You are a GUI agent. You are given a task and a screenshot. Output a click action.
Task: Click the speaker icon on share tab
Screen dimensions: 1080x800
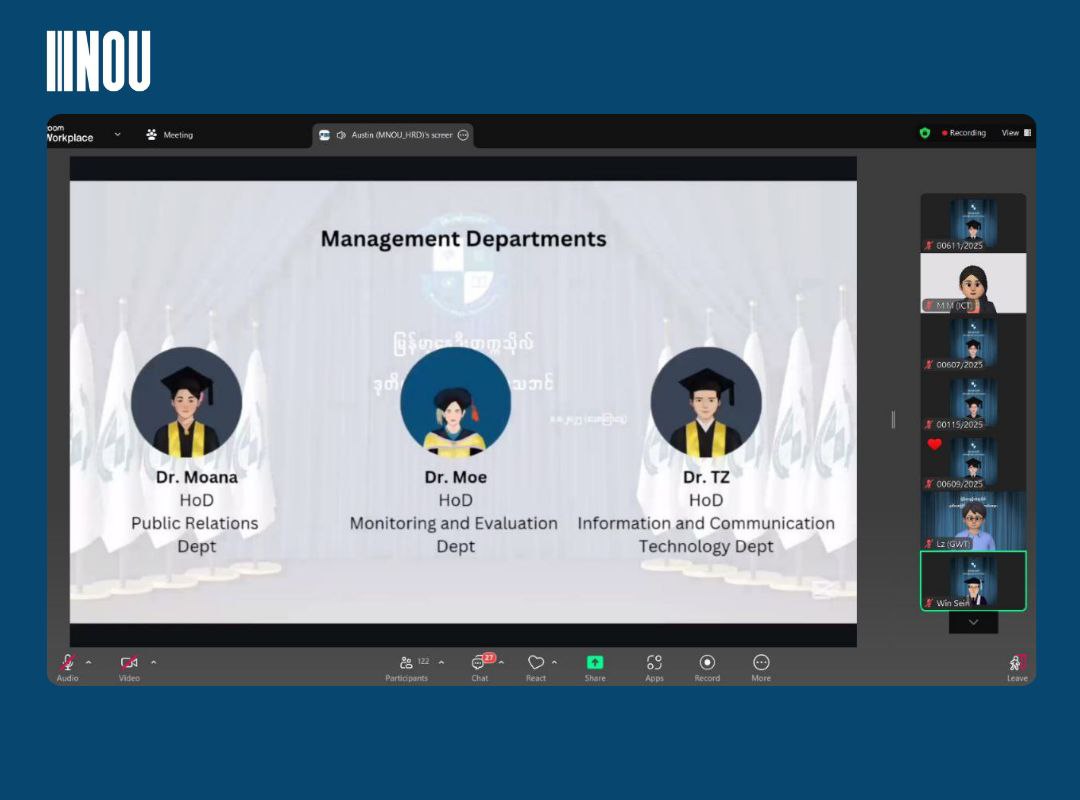[x=341, y=135]
